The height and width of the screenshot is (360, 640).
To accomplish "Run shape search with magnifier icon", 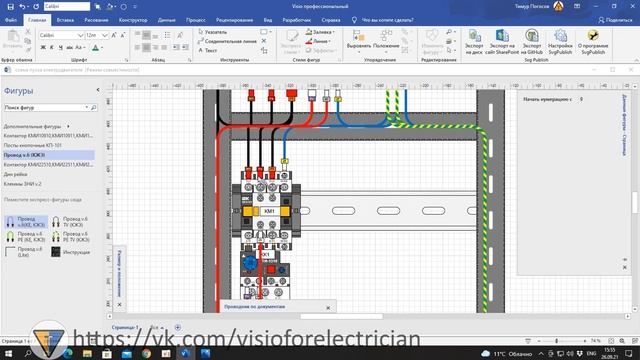I will (93, 107).
